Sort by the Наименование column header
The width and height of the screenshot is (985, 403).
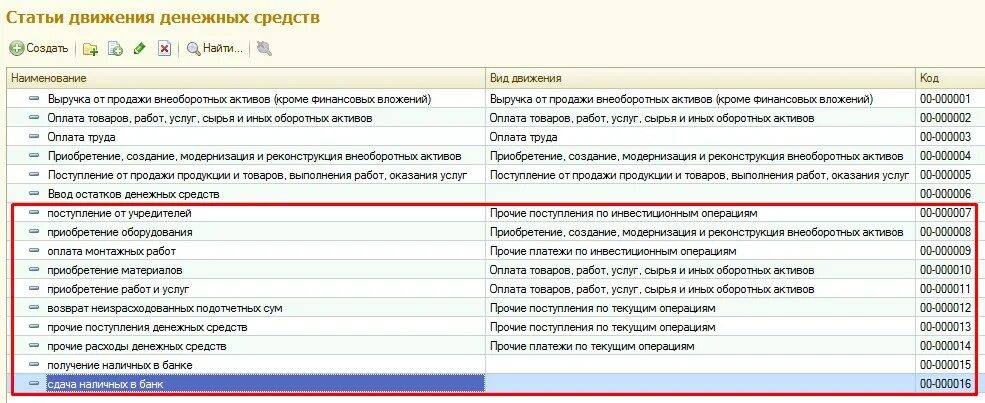click(246, 78)
